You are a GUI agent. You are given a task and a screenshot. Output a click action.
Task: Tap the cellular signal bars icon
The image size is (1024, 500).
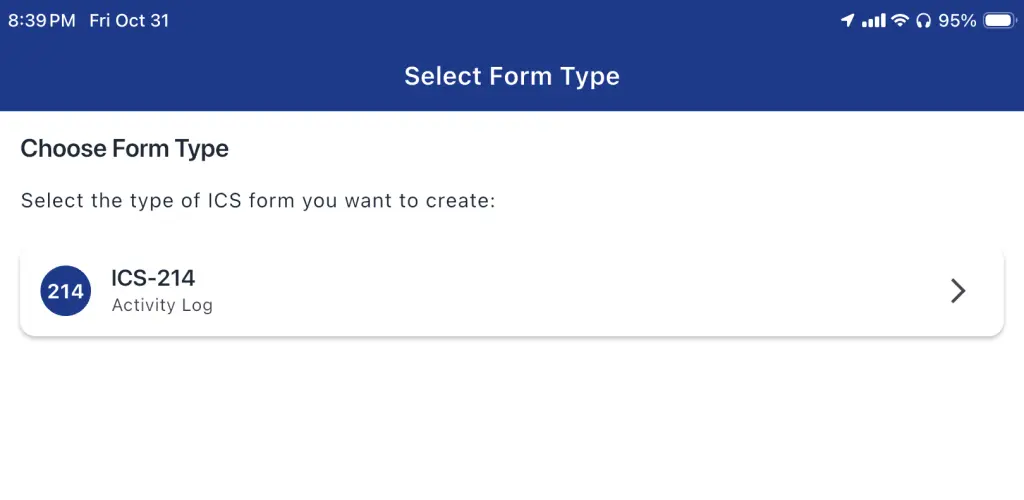(x=874, y=21)
